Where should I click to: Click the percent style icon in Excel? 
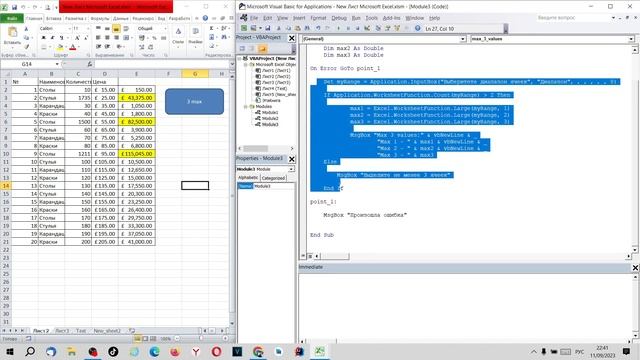(x=154, y=38)
